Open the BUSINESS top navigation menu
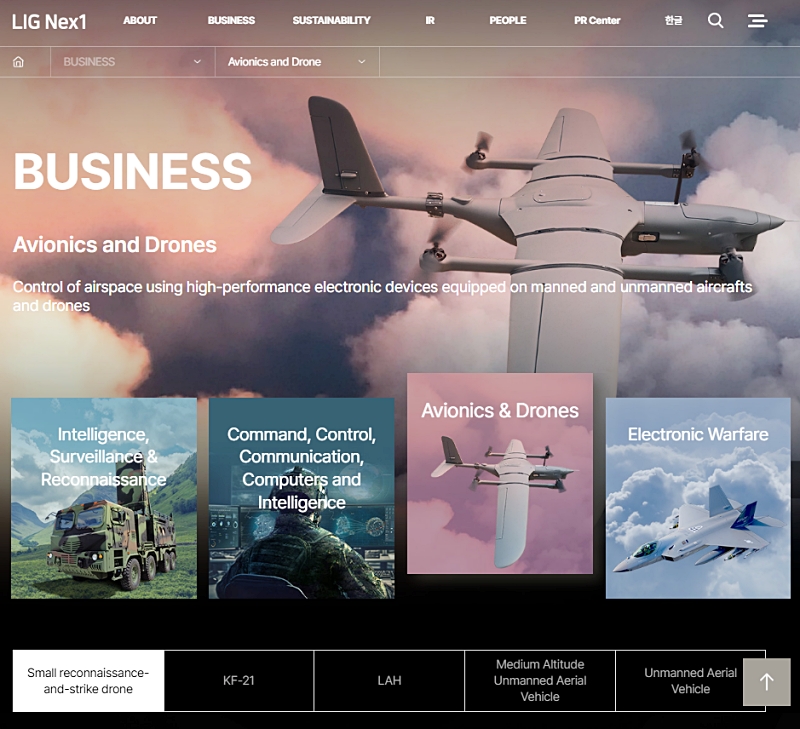Viewport: 800px width, 729px height. point(231,20)
